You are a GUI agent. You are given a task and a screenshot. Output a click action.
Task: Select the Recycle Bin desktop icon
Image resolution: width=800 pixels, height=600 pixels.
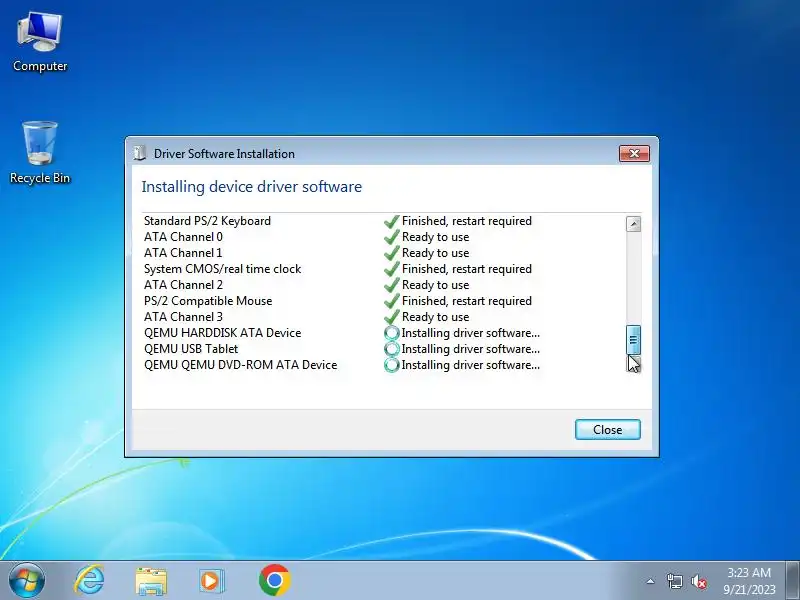[40, 153]
